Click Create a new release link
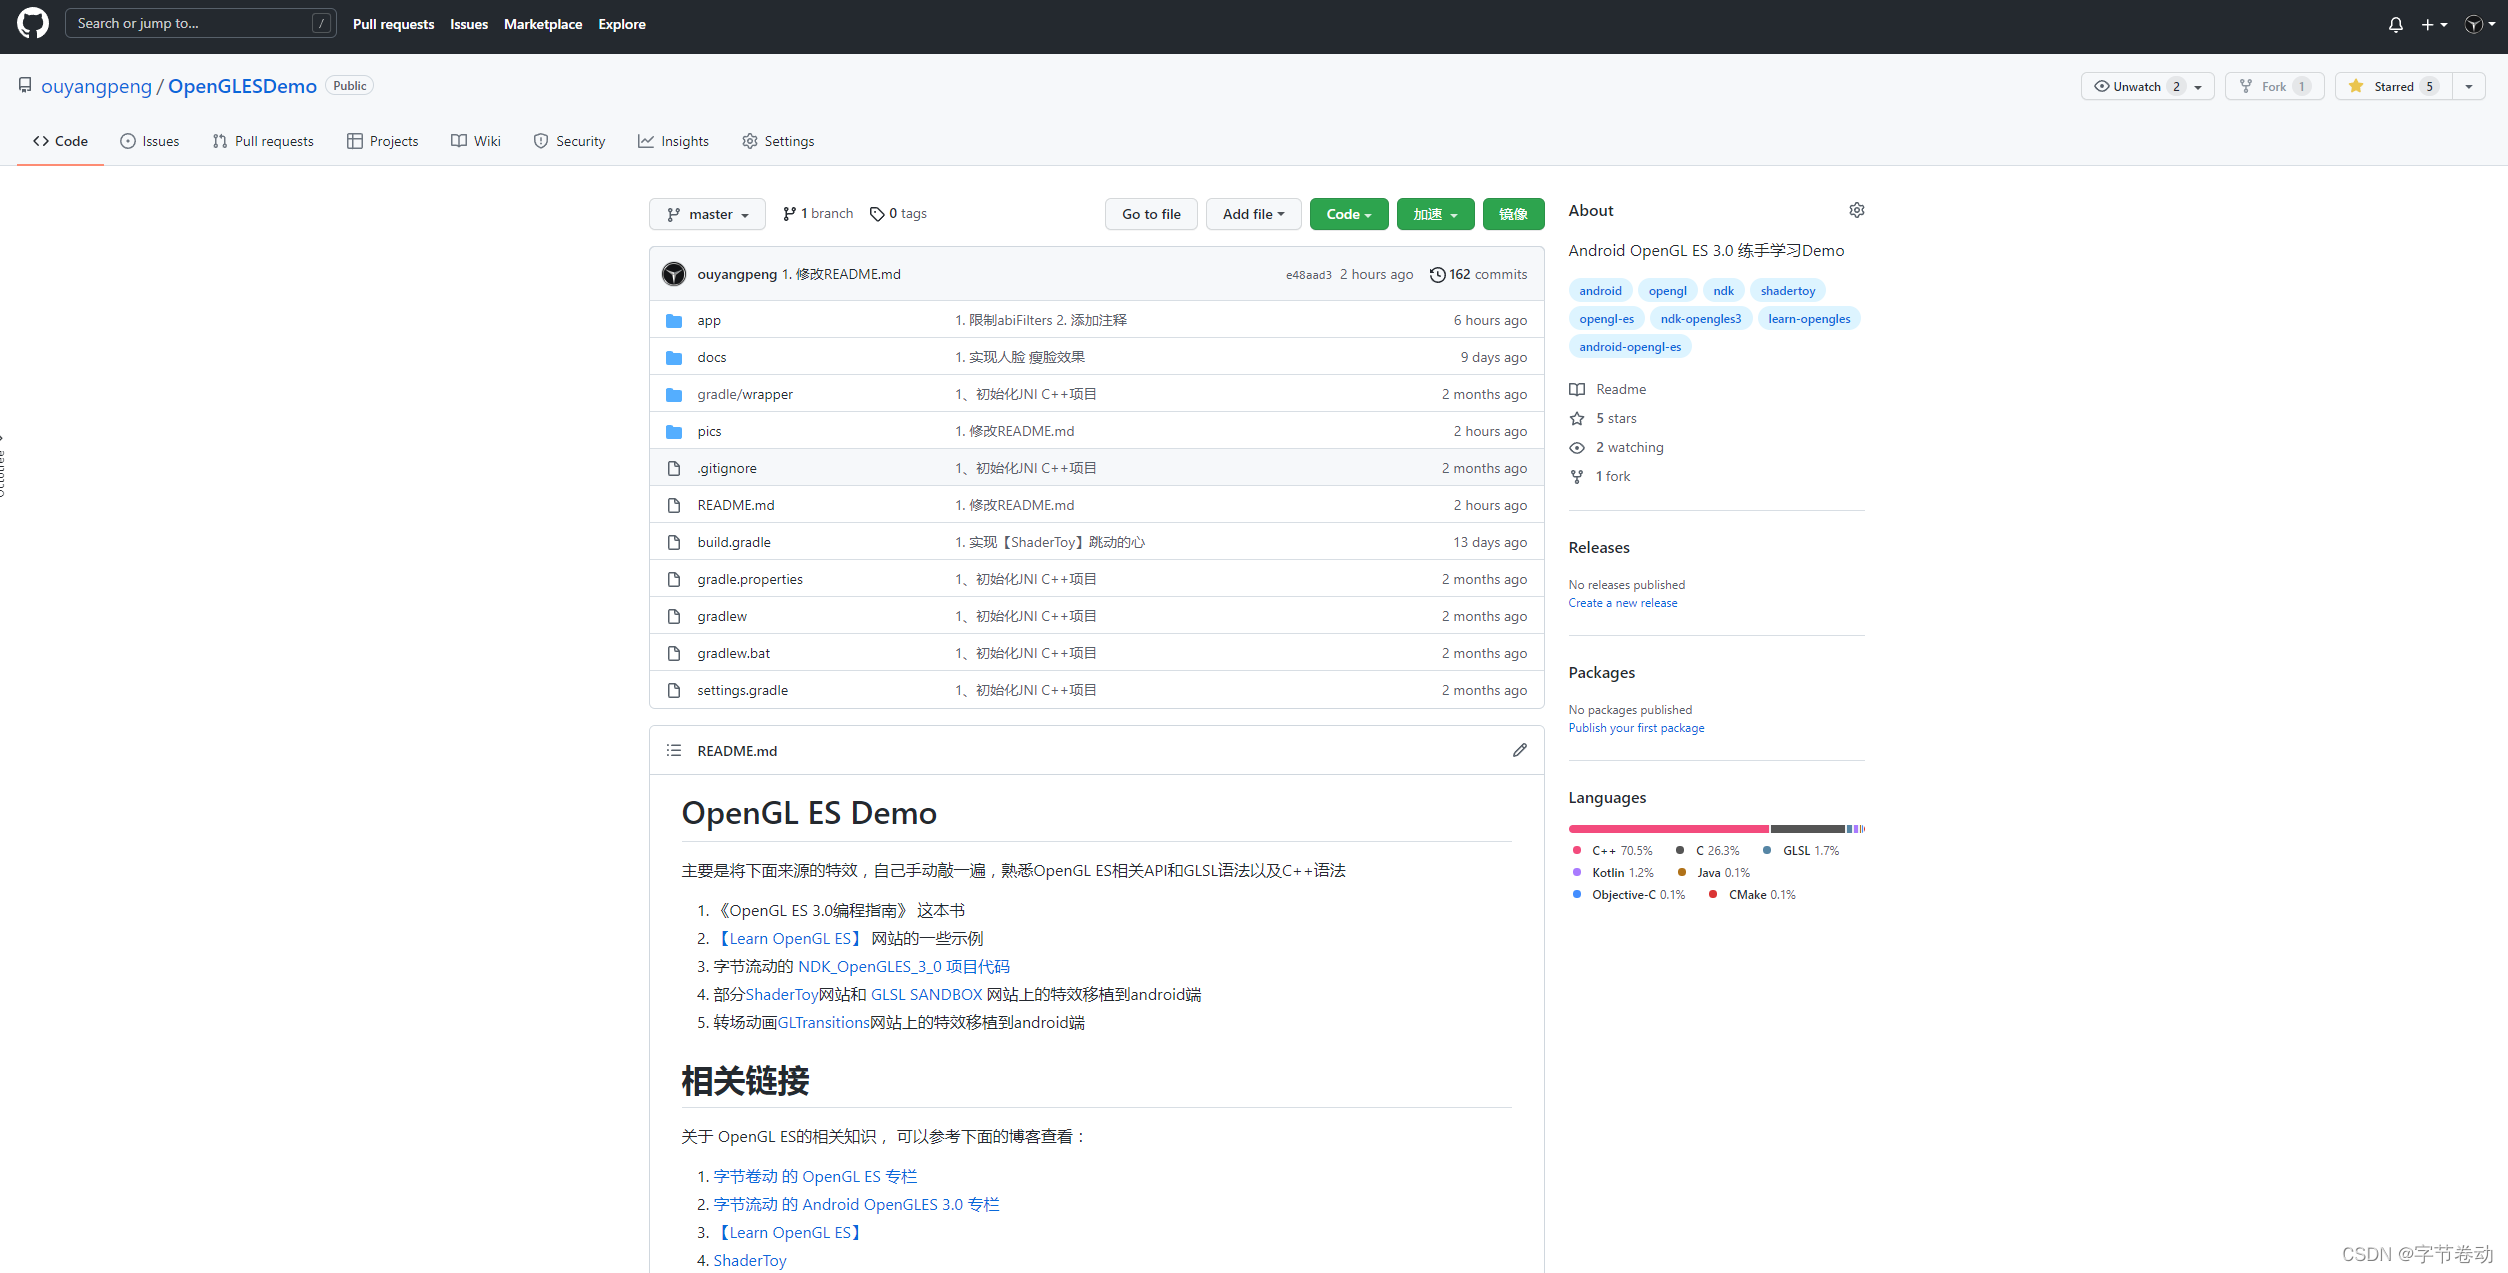2508x1273 pixels. (1622, 603)
